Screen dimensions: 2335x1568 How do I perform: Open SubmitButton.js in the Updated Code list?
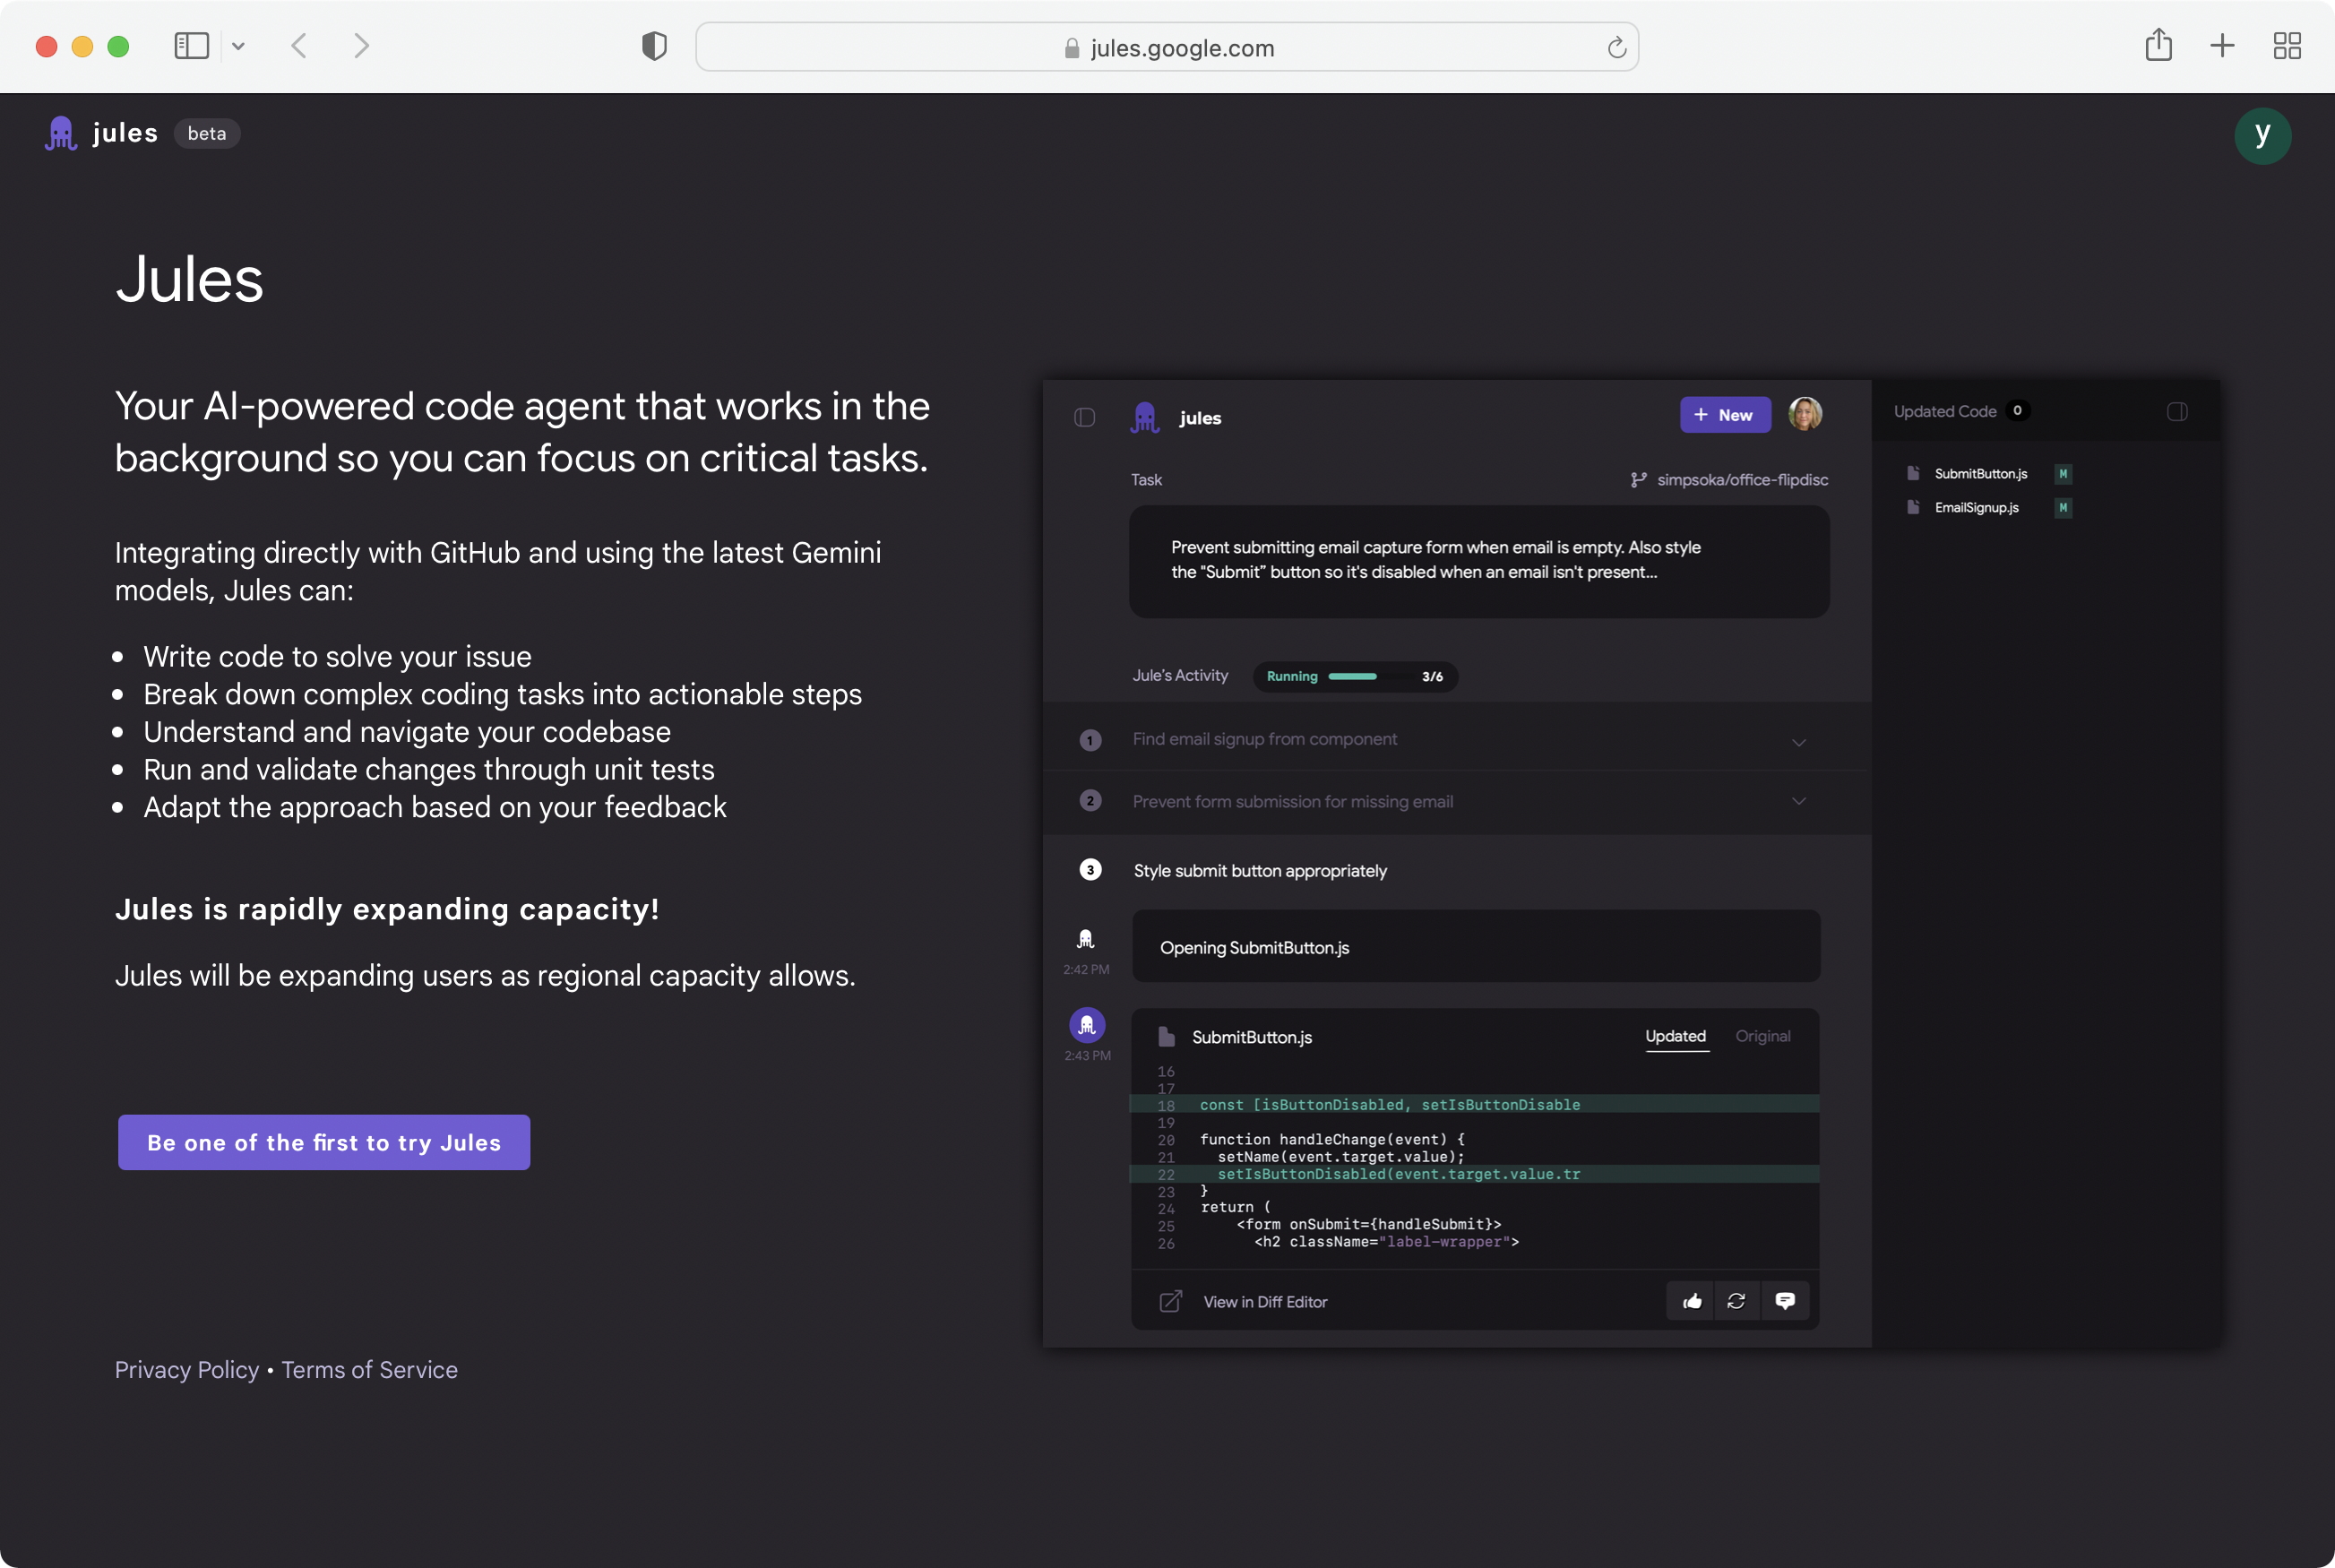coord(1981,474)
